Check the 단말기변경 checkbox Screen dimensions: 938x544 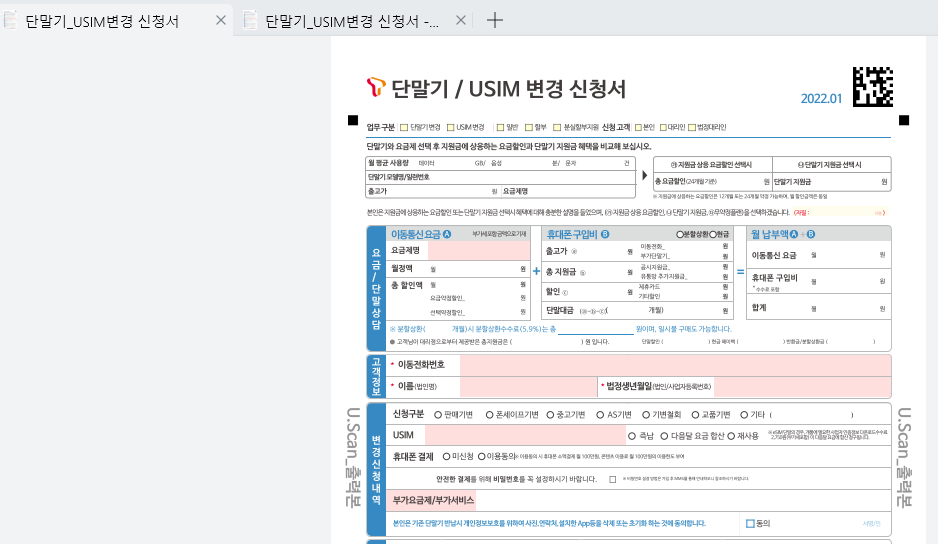coord(404,127)
